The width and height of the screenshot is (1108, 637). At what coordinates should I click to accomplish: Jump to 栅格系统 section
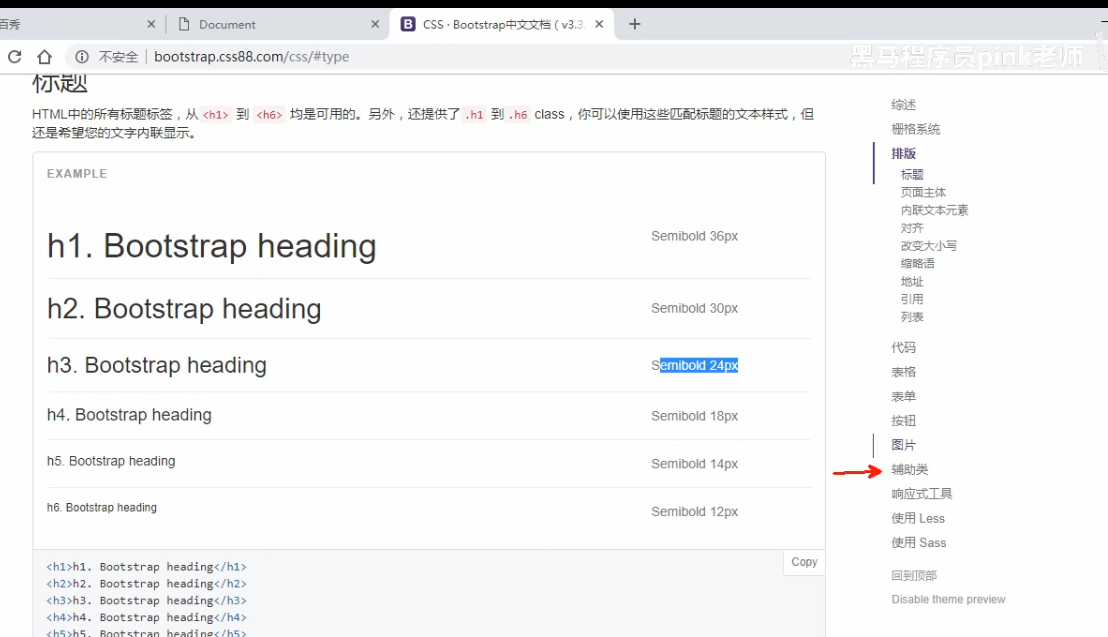(x=916, y=129)
